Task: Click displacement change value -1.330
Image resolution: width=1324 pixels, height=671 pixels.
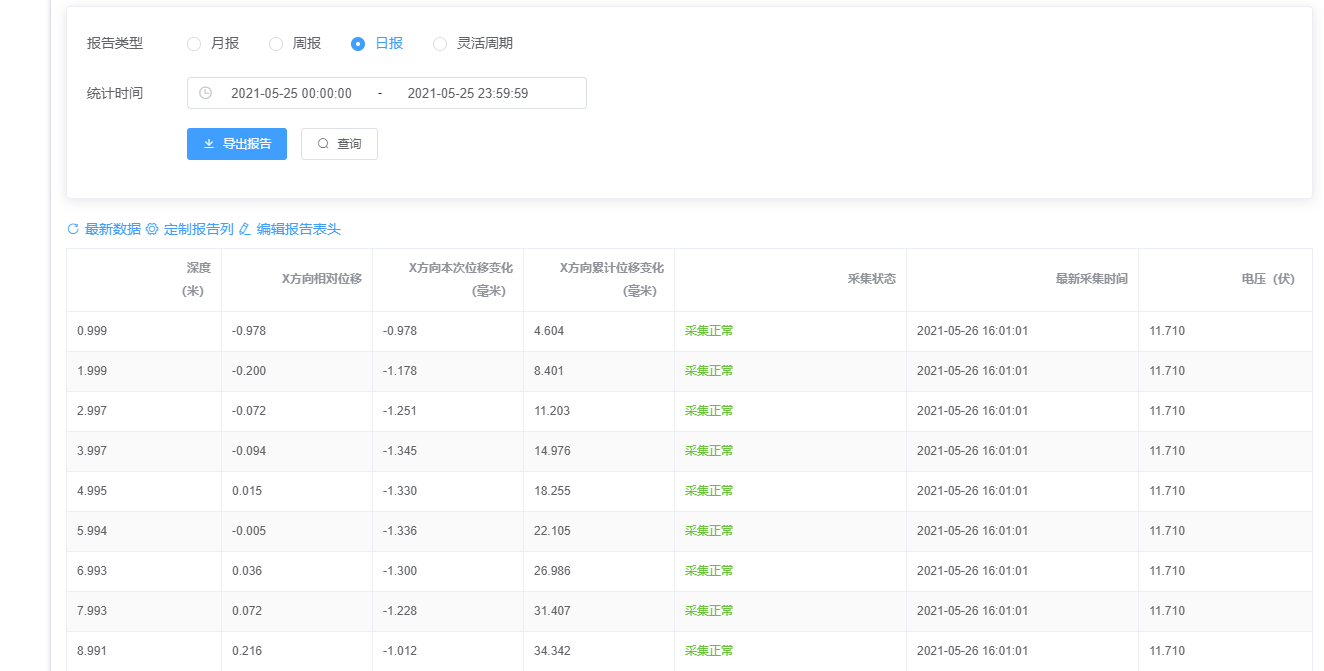Action: 400,491
